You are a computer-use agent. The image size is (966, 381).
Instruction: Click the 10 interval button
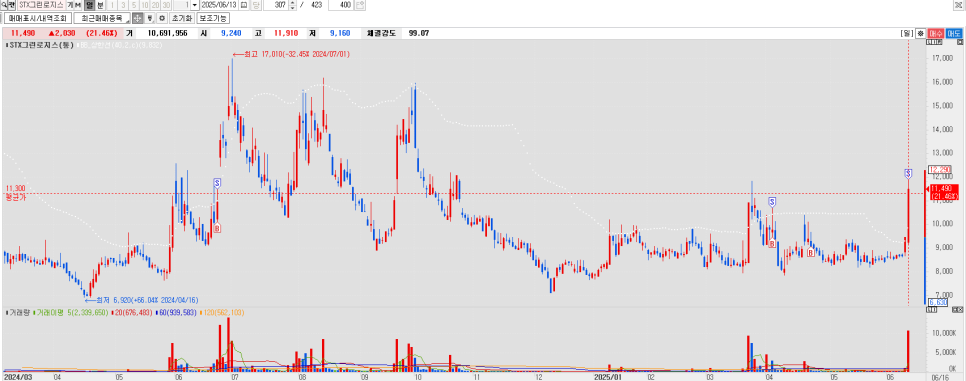pyautogui.click(x=144, y=5)
